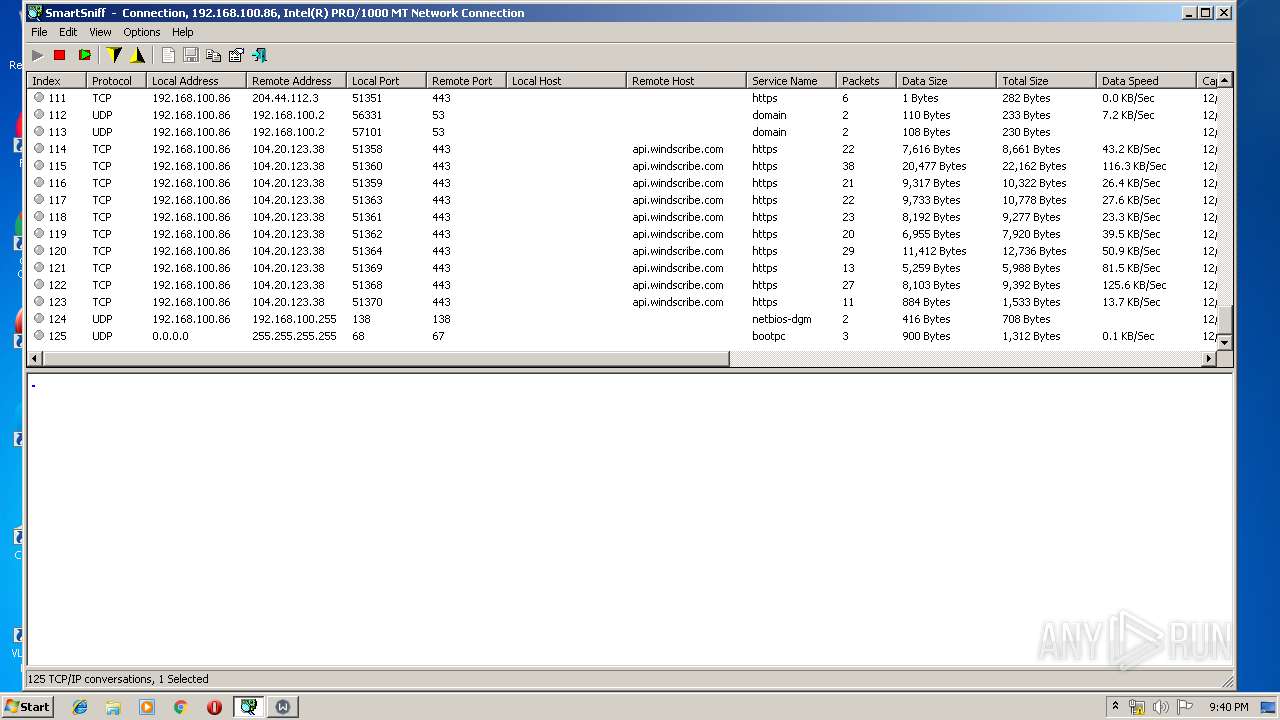Click netbios-dgm service name cell
The image size is (1280, 720).
781,319
